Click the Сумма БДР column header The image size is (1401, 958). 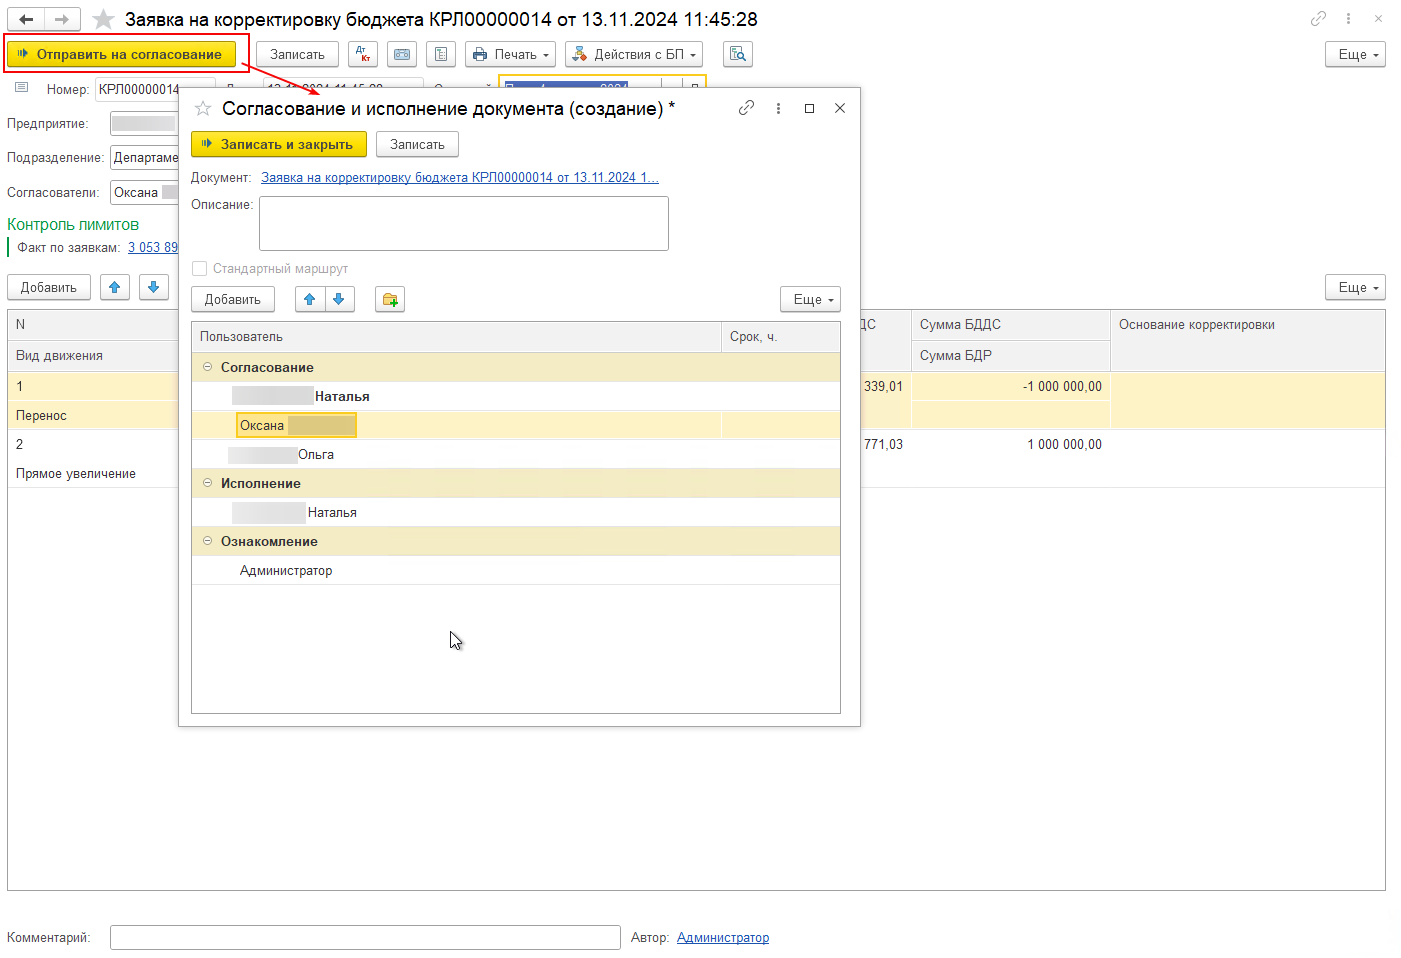coord(1011,355)
